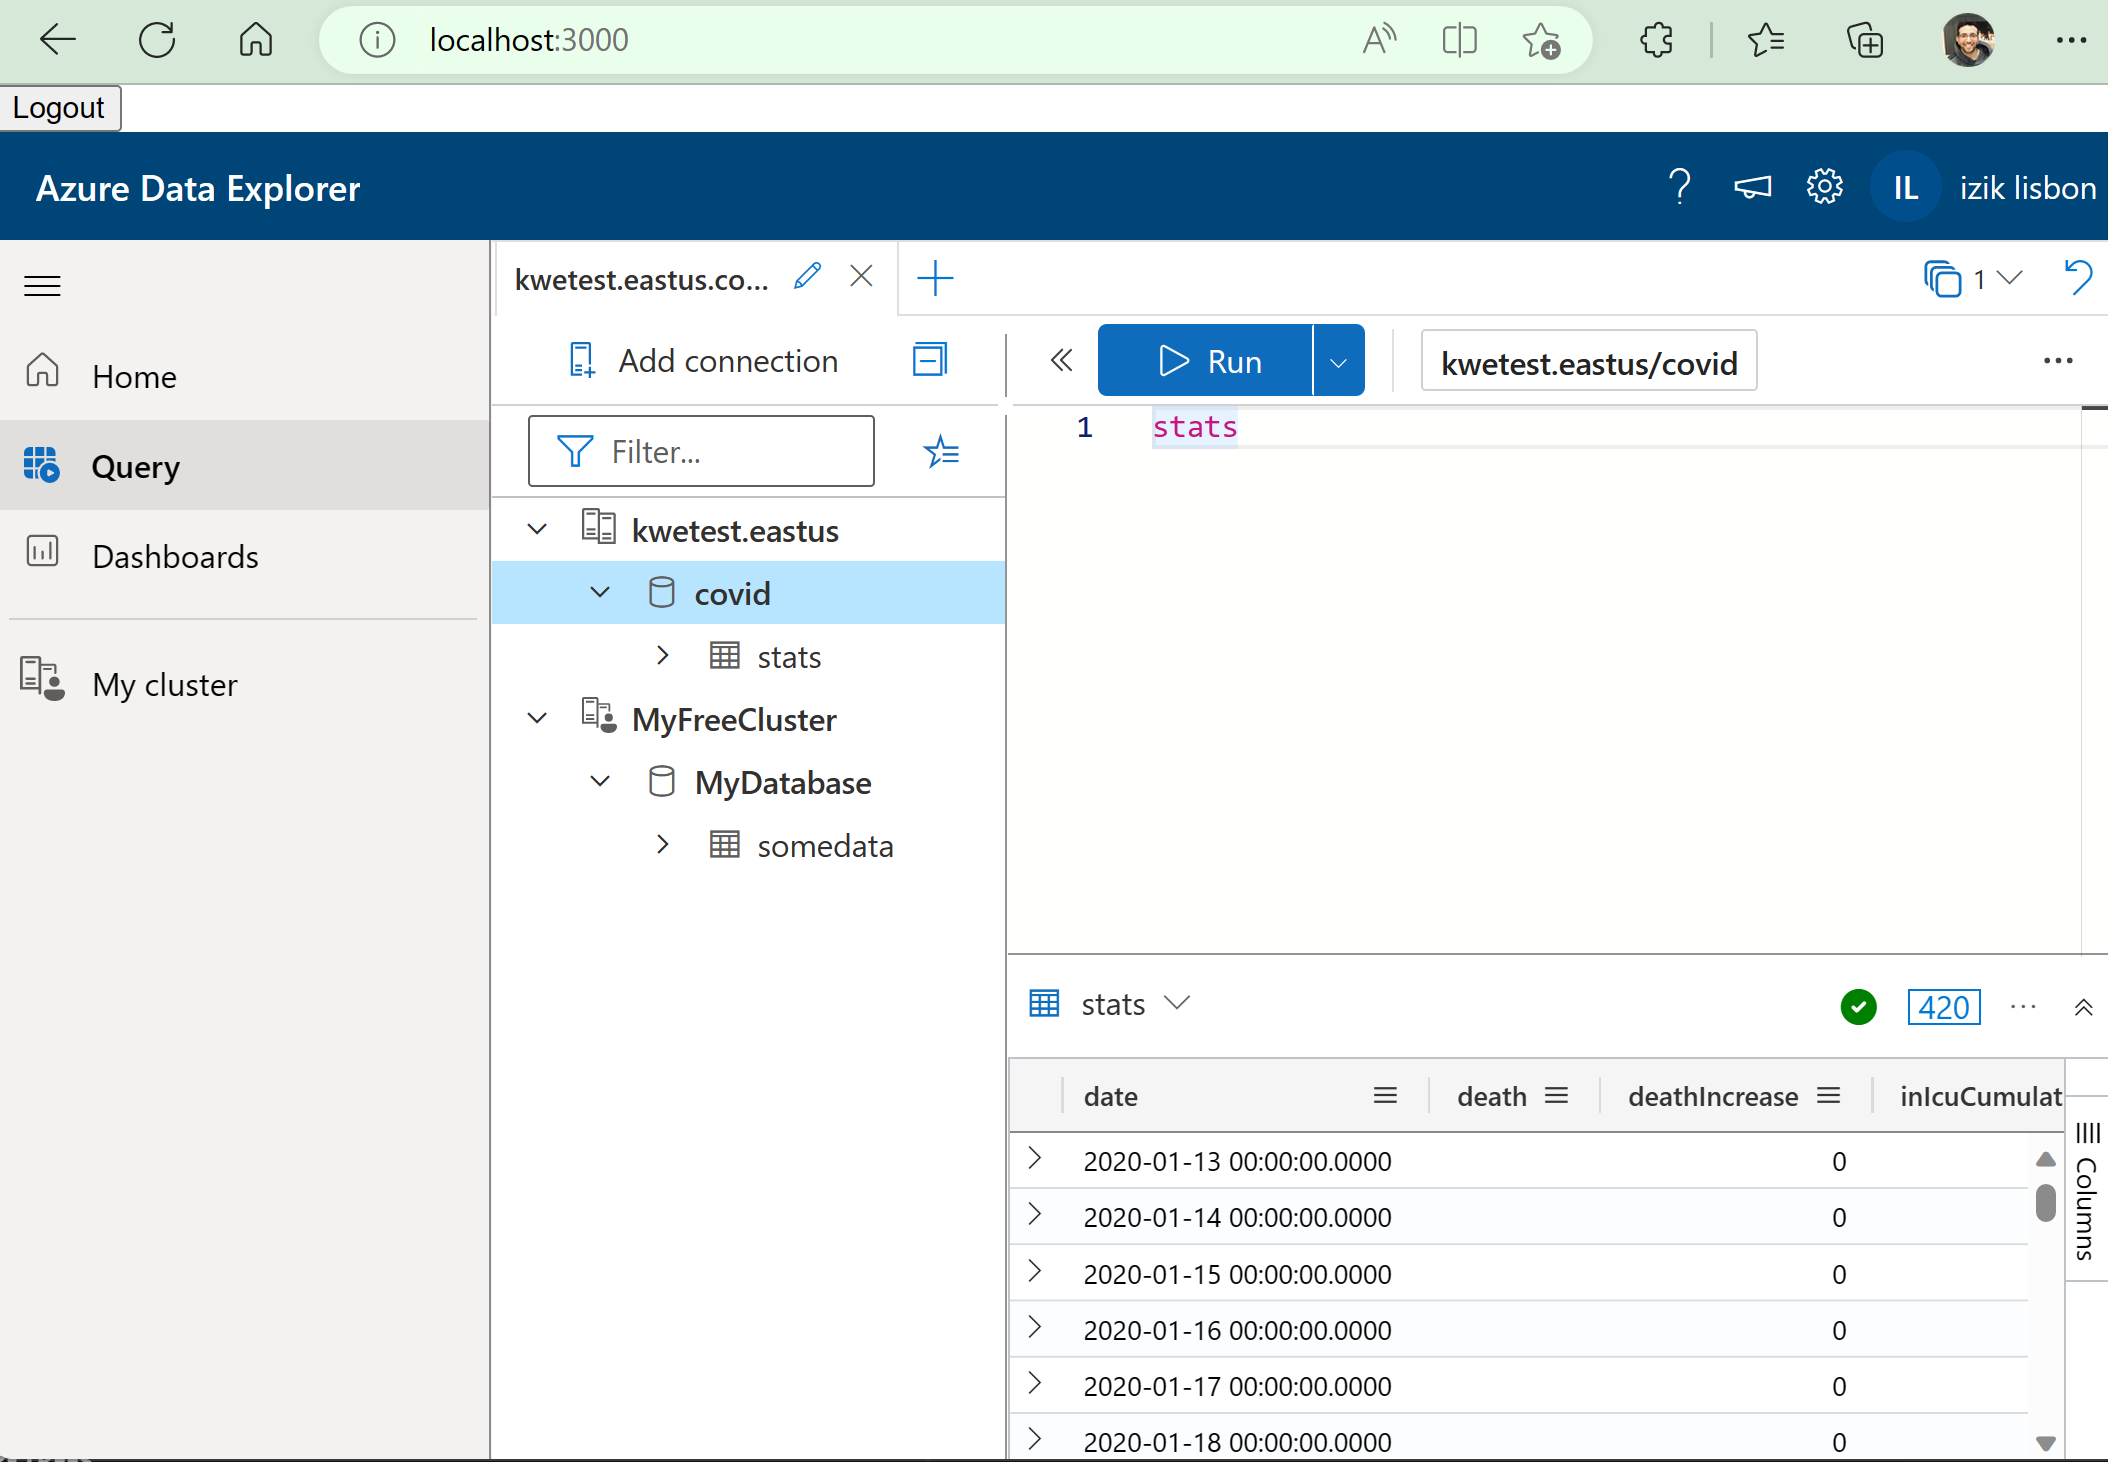Select the My cluster menu item
The width and height of the screenshot is (2108, 1462).
163,684
